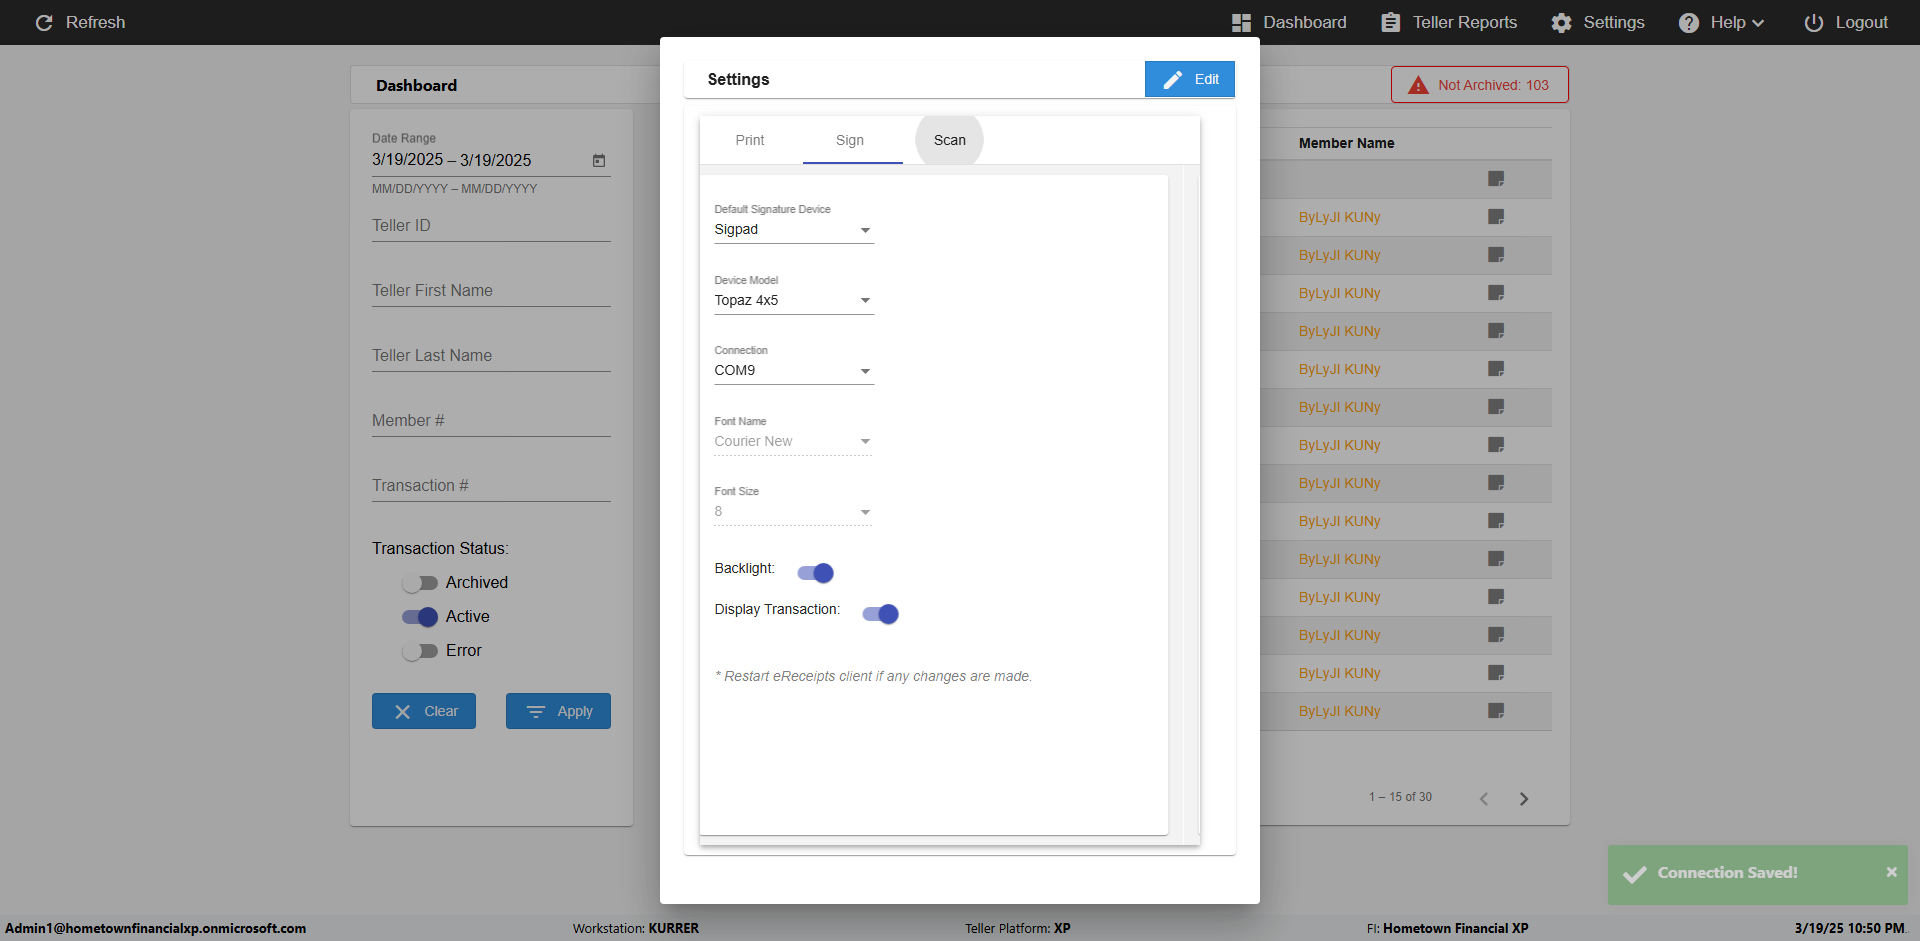Enable the Error status filter
Image resolution: width=1920 pixels, height=941 pixels.
click(x=420, y=651)
